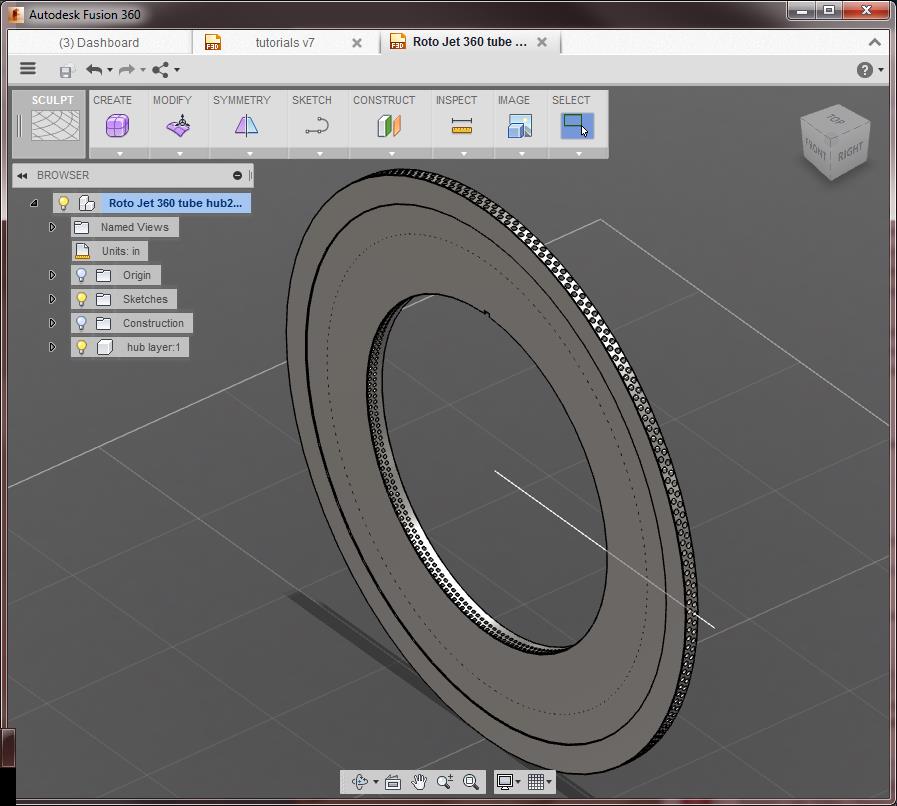Expand the Construction folder node
This screenshot has width=897, height=806.
[53, 323]
